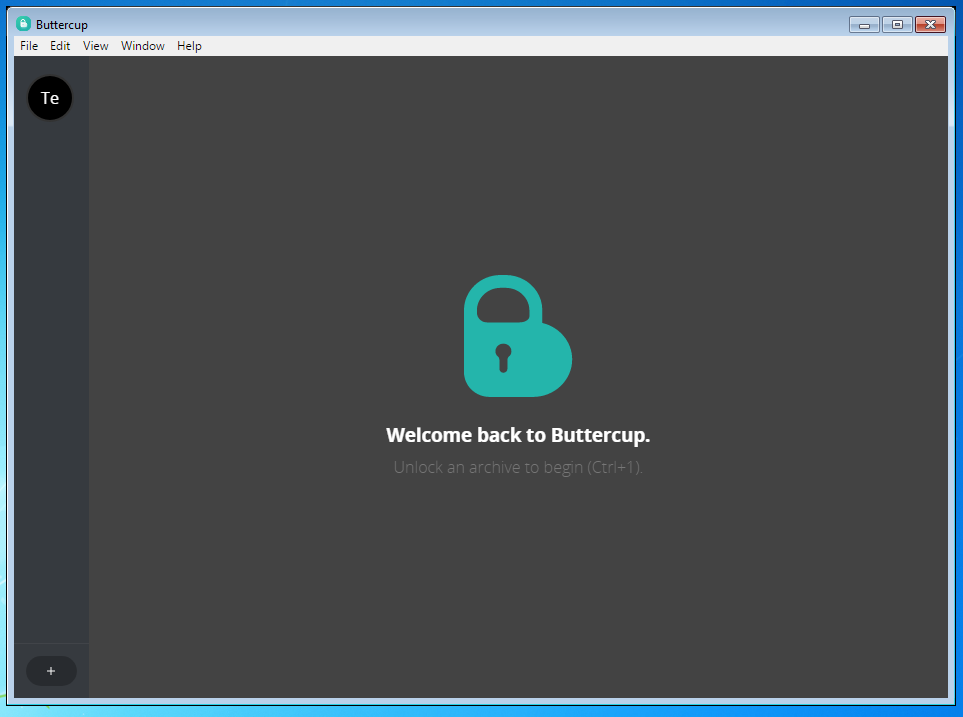Add a new archive with plus button
The width and height of the screenshot is (963, 717).
coord(51,671)
